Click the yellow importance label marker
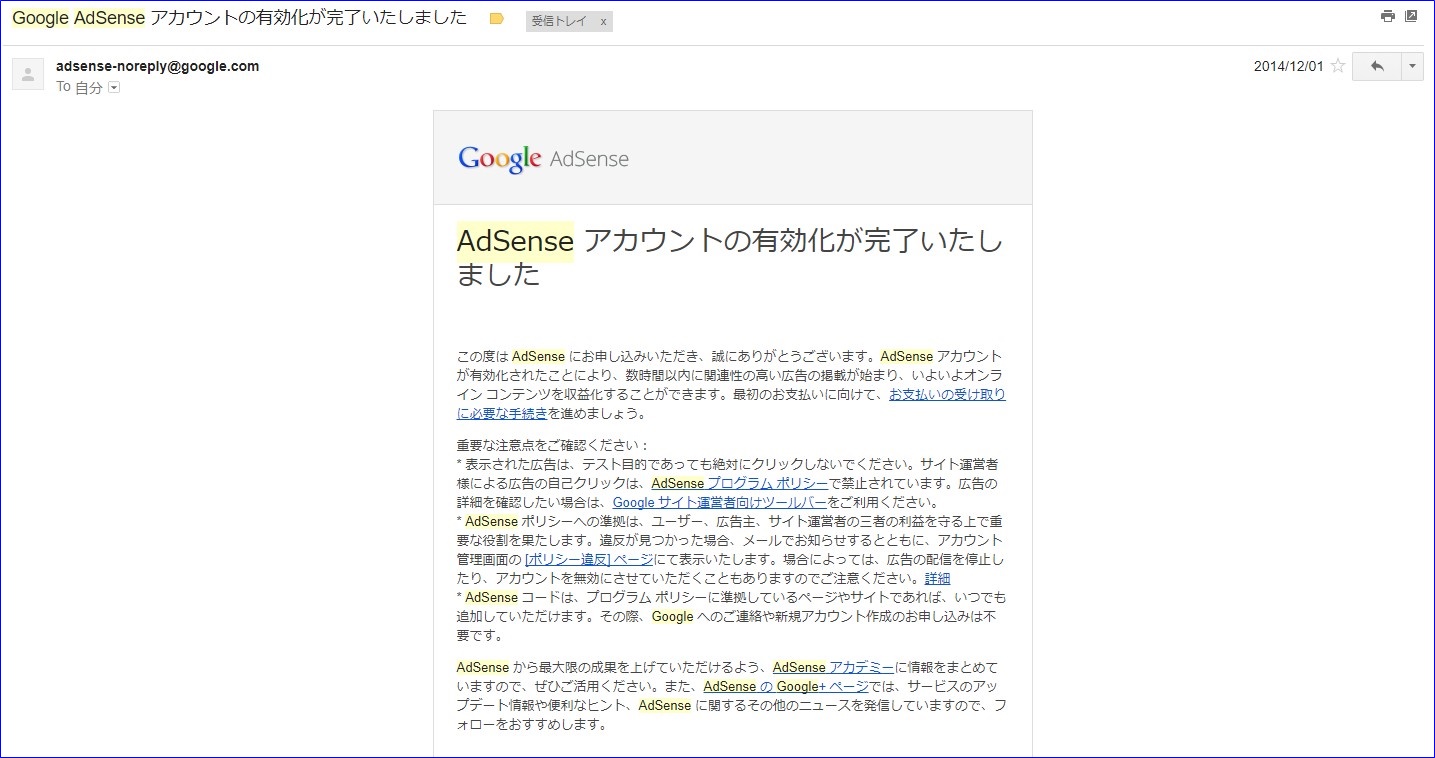Viewport: 1435px width, 758px height. tap(497, 19)
